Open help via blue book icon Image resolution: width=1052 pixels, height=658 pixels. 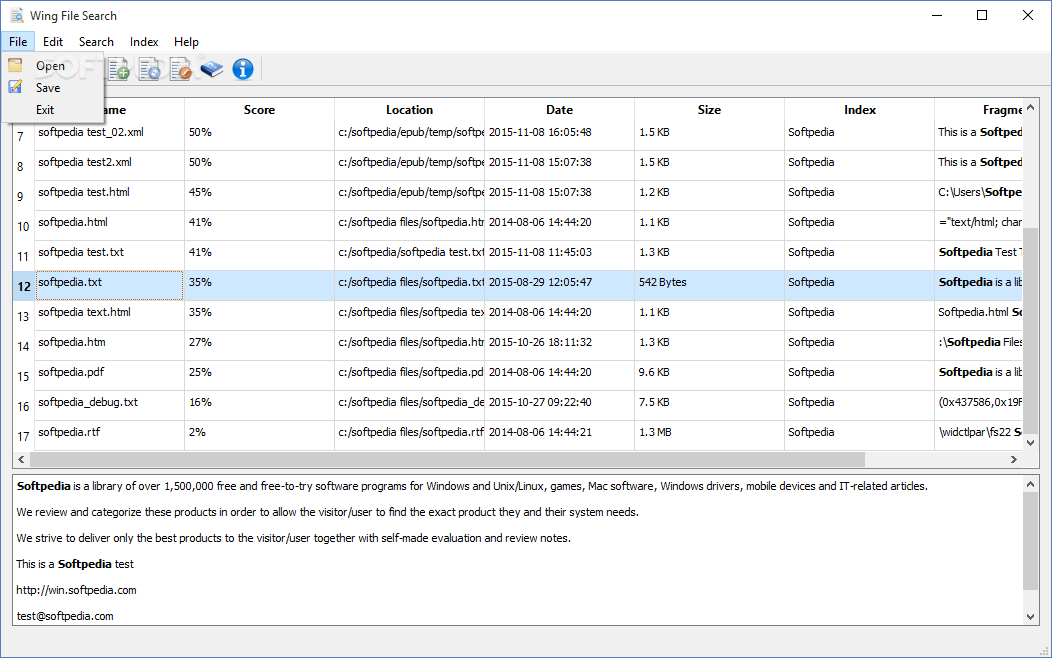click(x=211, y=69)
